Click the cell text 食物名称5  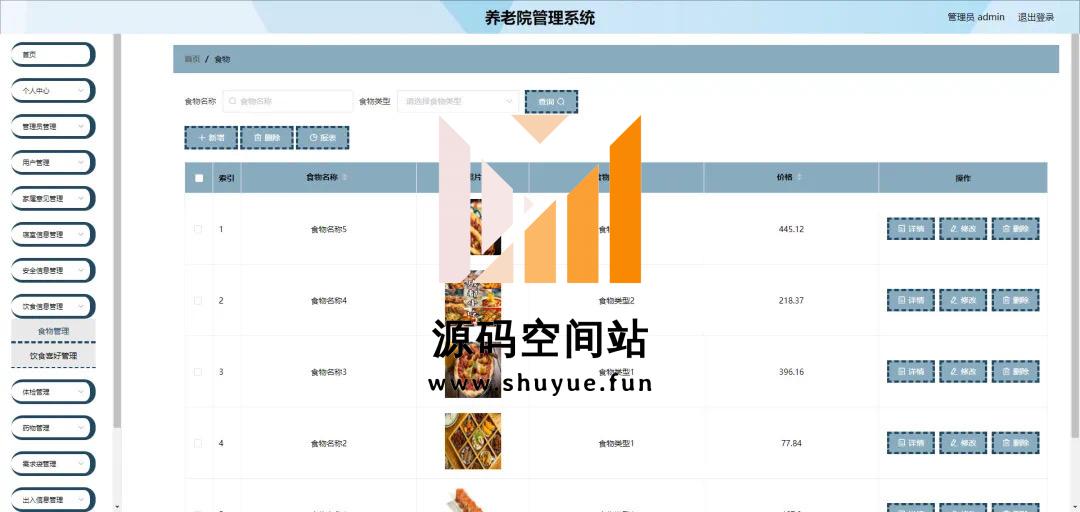click(x=329, y=229)
